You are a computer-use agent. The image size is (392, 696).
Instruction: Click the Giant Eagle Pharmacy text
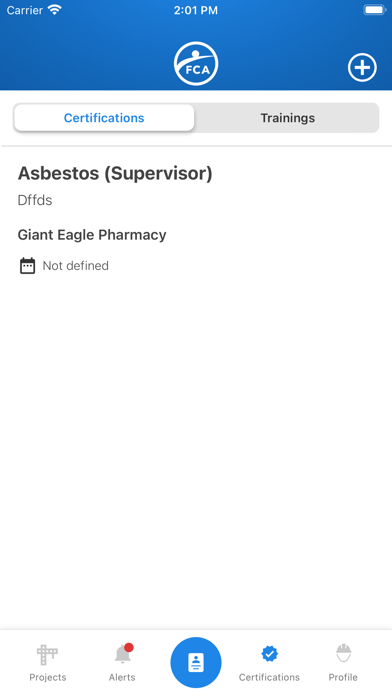(92, 235)
